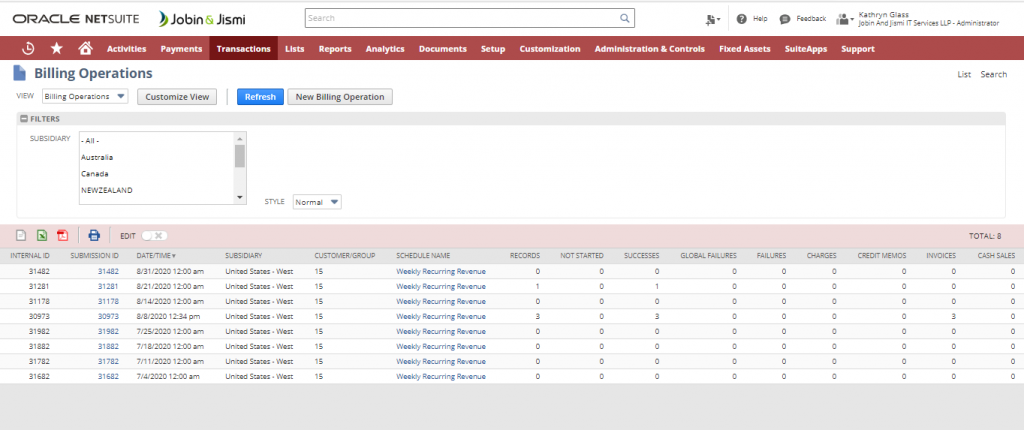Click the Shortcuts star icon

[x=56, y=48]
